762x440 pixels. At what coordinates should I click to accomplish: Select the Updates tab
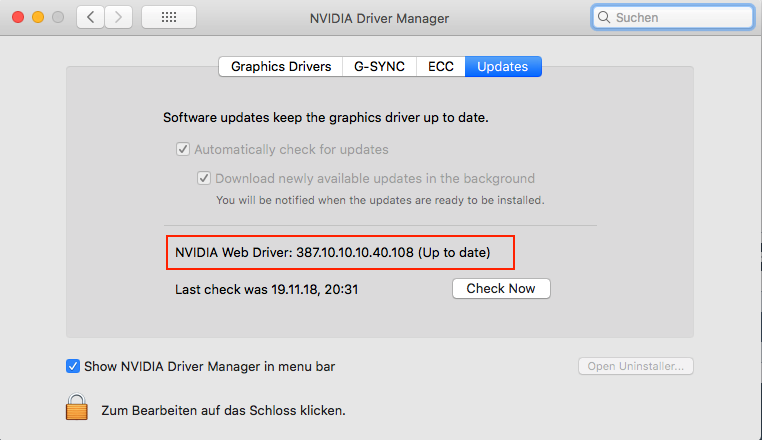(502, 67)
